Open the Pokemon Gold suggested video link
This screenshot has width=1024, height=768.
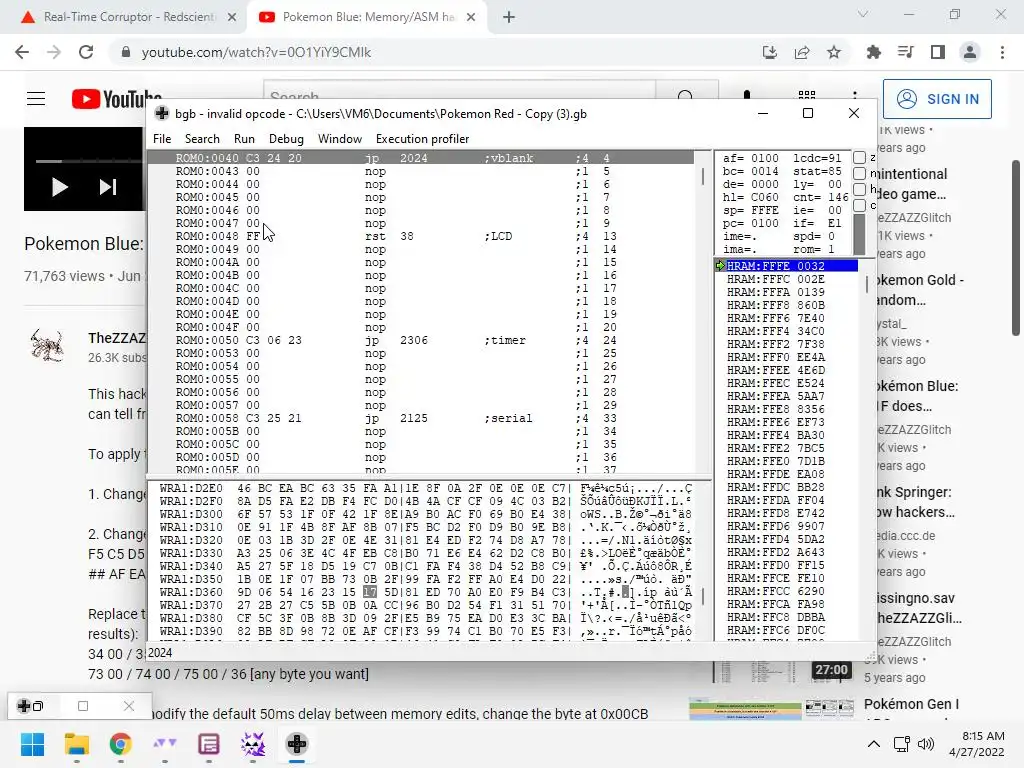click(920, 290)
